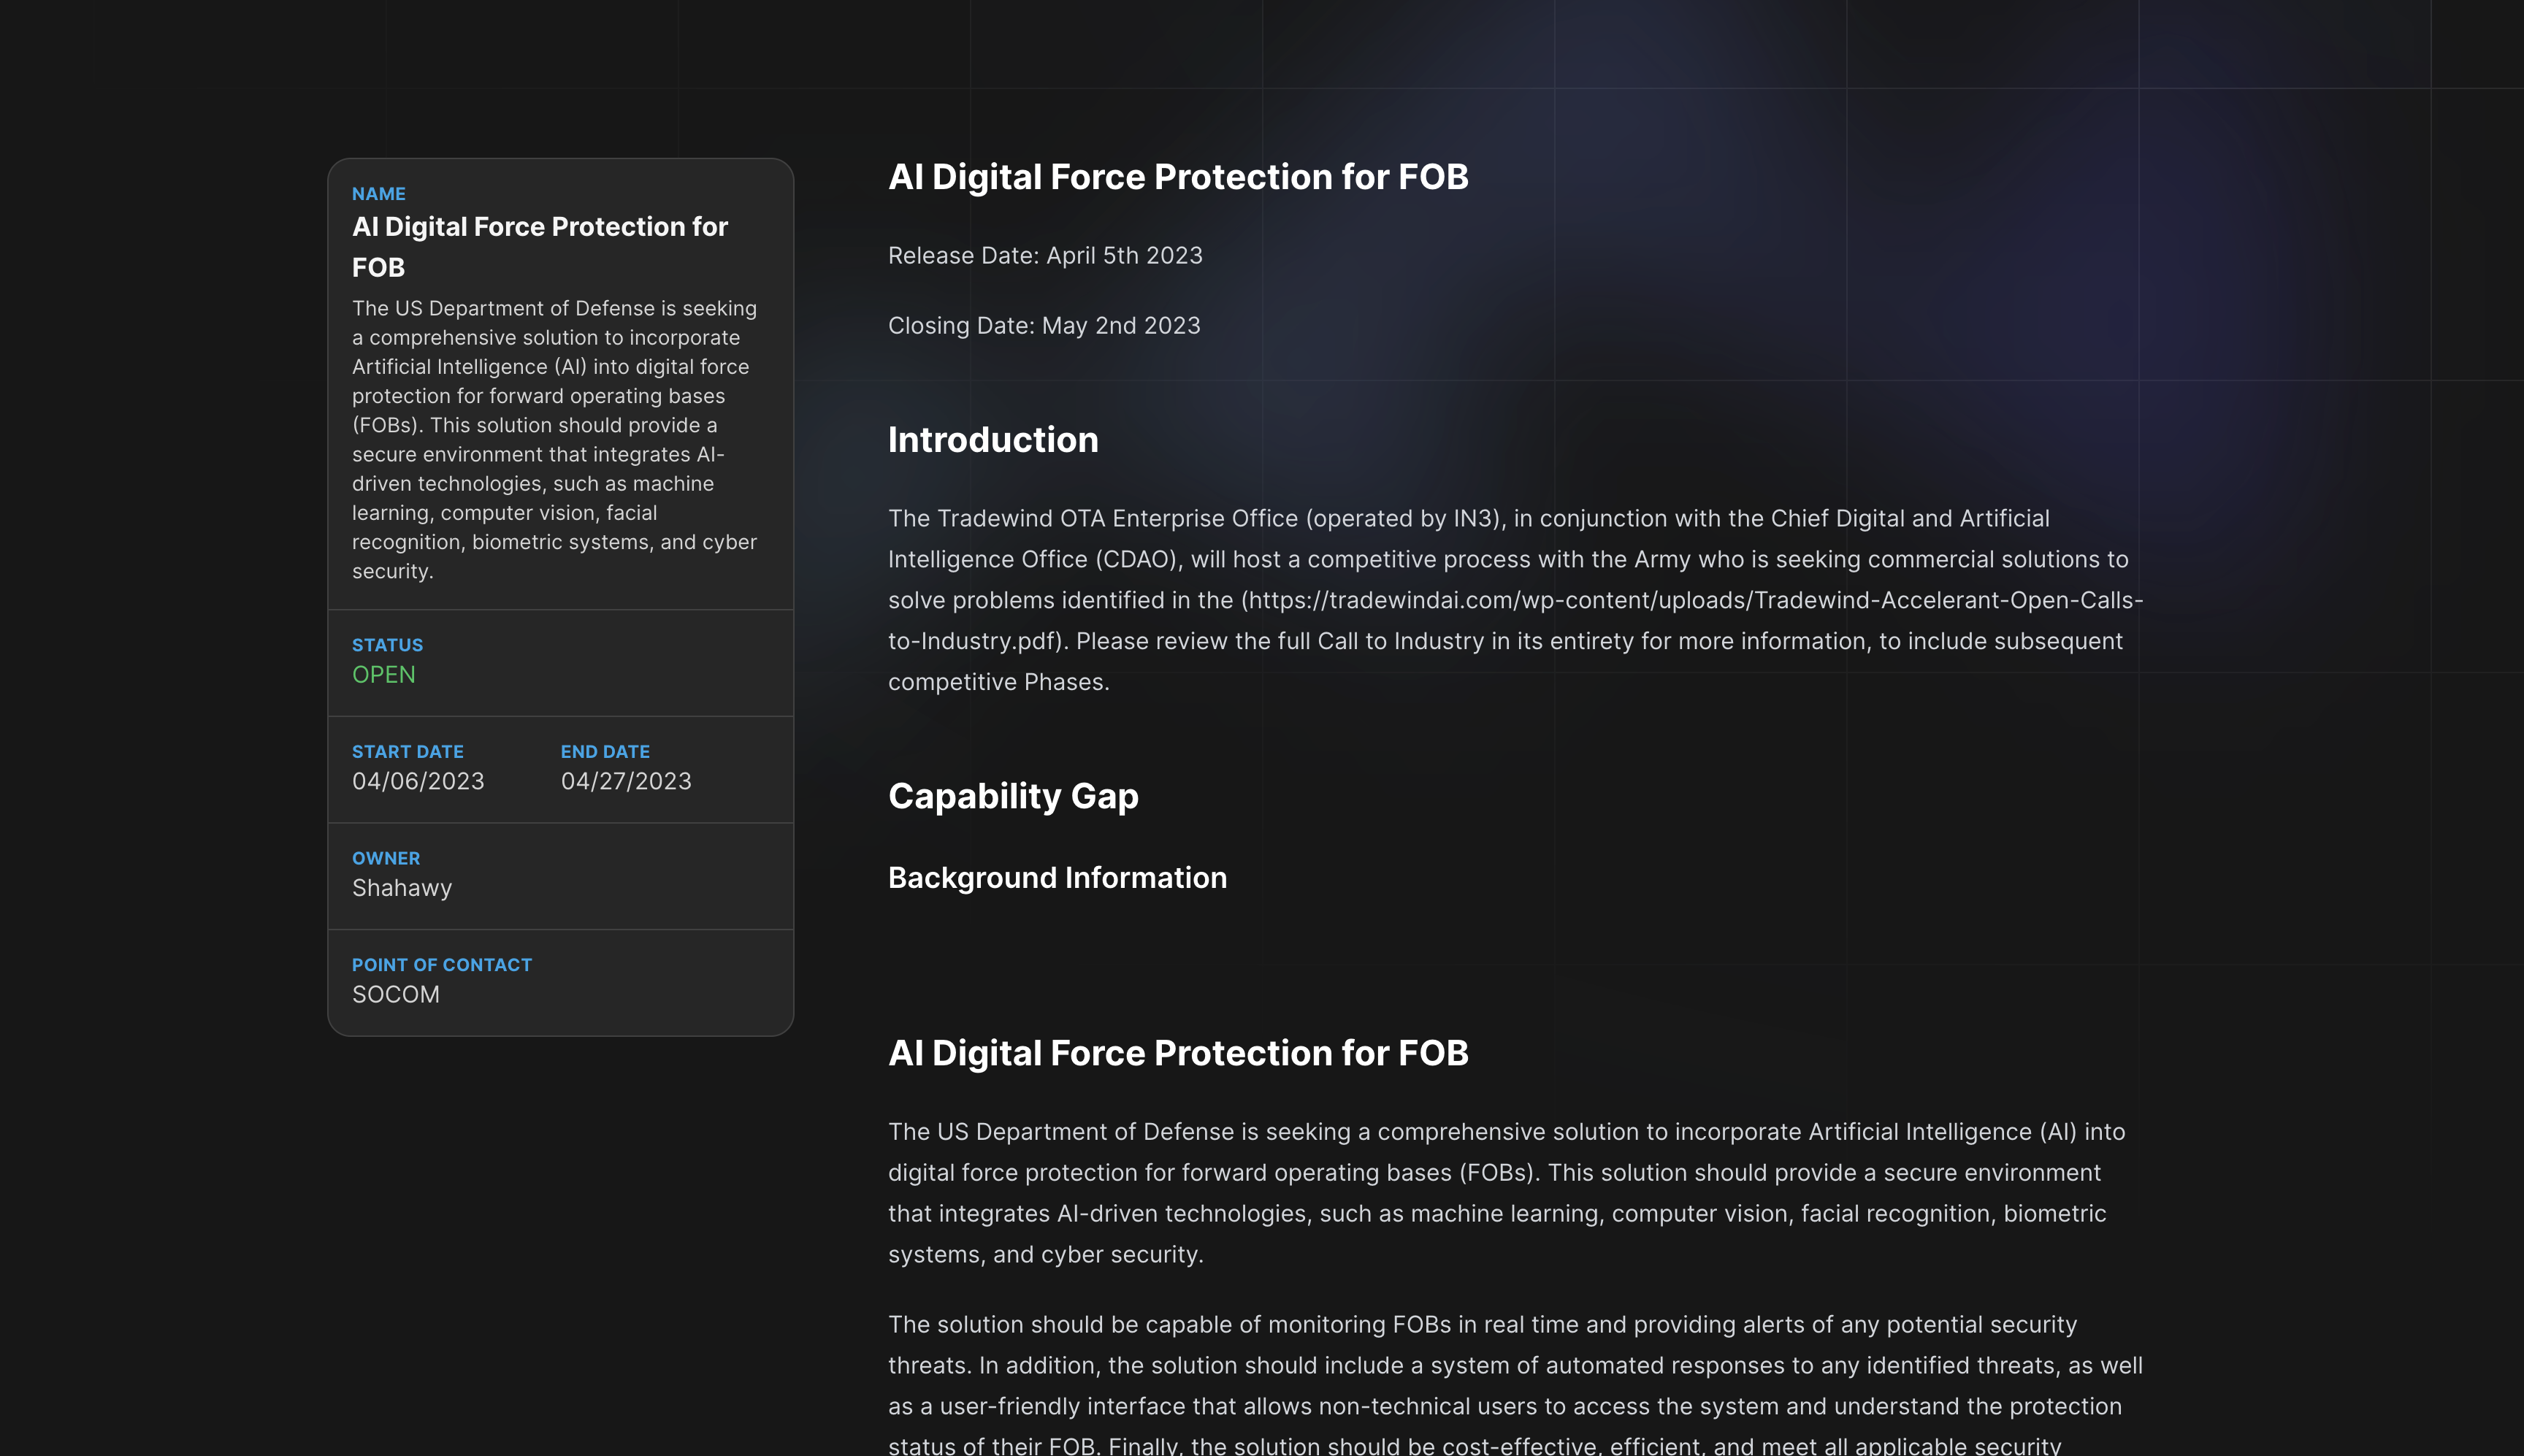
Task: Click the sidebar card title below NAME
Action: coord(540,247)
